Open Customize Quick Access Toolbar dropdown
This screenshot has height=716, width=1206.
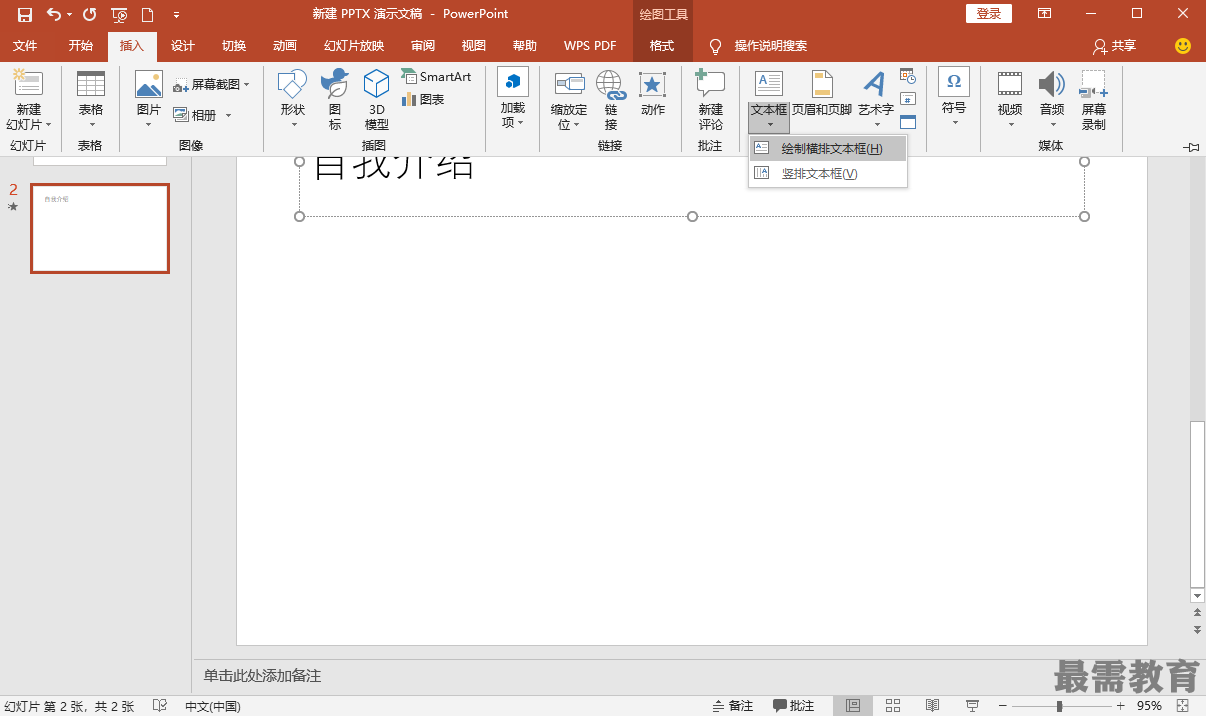click(x=177, y=15)
